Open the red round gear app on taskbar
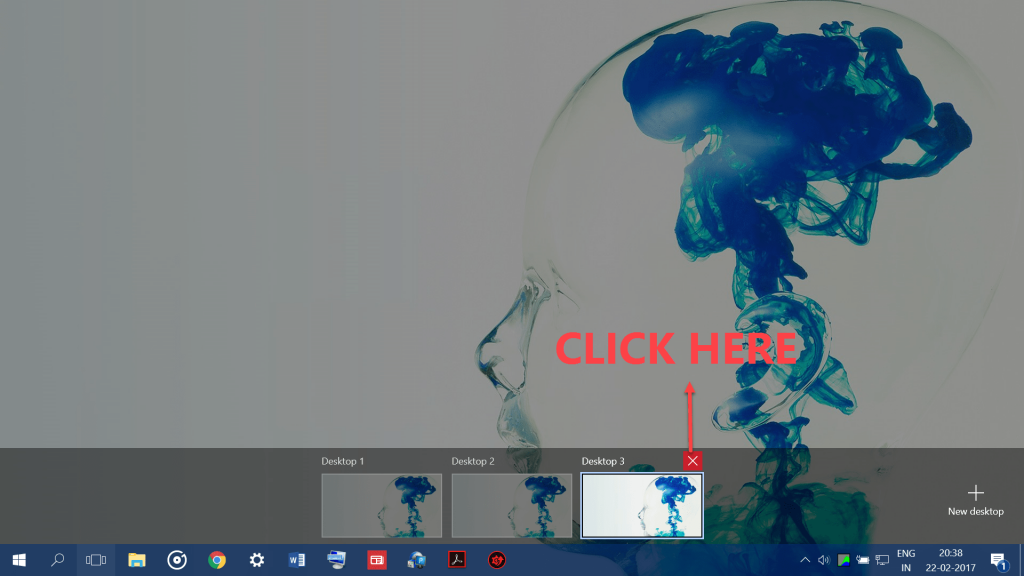1024x576 pixels. [497, 560]
